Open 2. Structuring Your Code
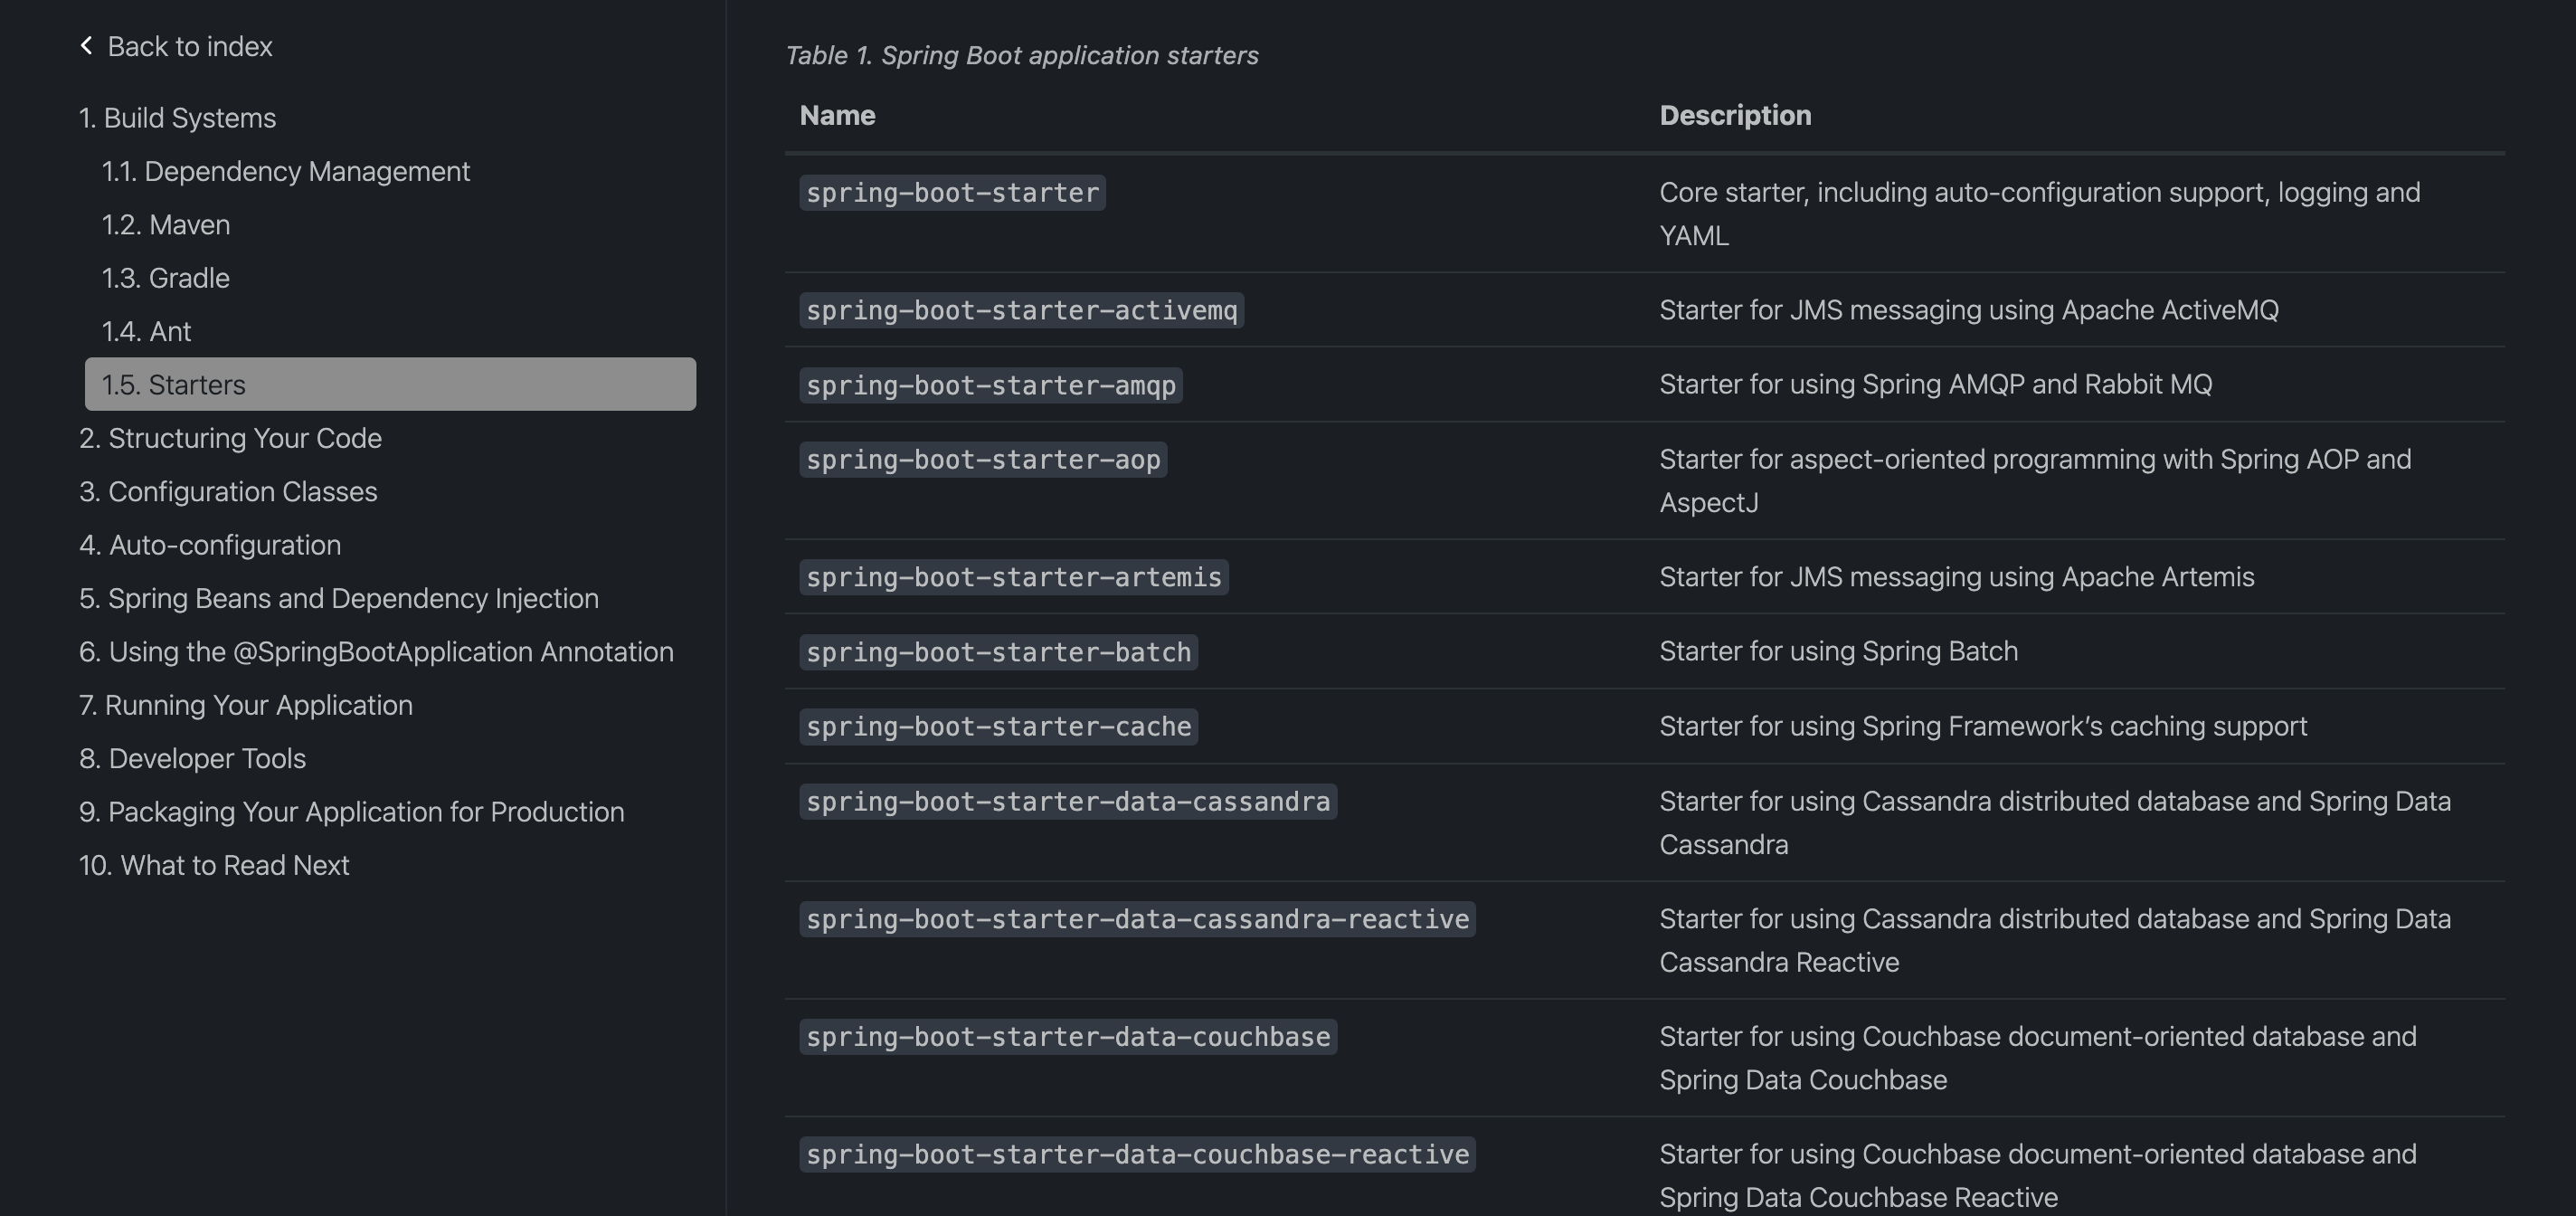This screenshot has height=1216, width=2576. tap(230, 437)
